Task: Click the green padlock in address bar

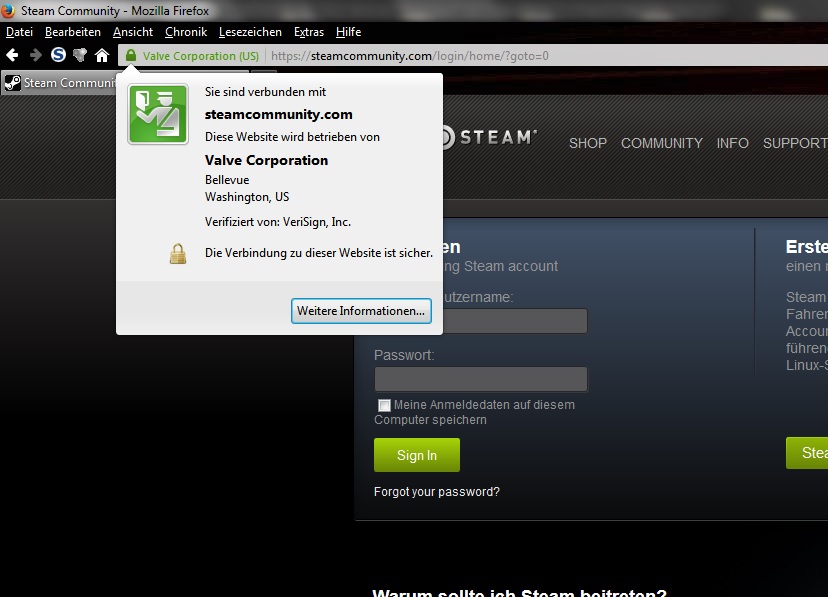Action: 131,55
